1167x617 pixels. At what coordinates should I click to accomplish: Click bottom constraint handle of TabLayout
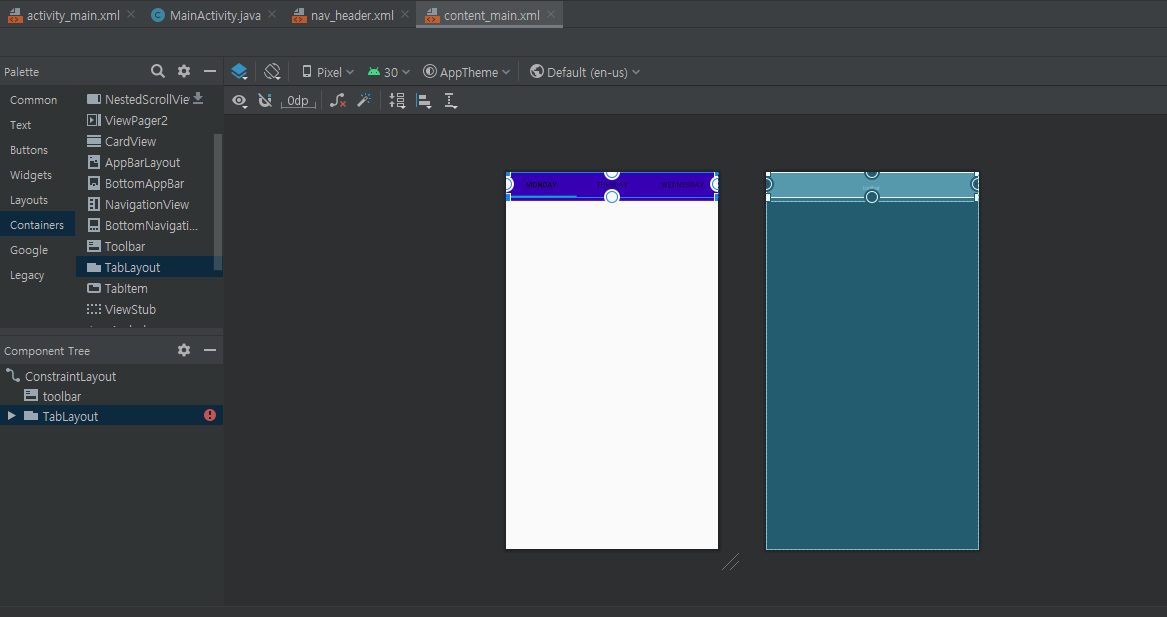tap(612, 196)
